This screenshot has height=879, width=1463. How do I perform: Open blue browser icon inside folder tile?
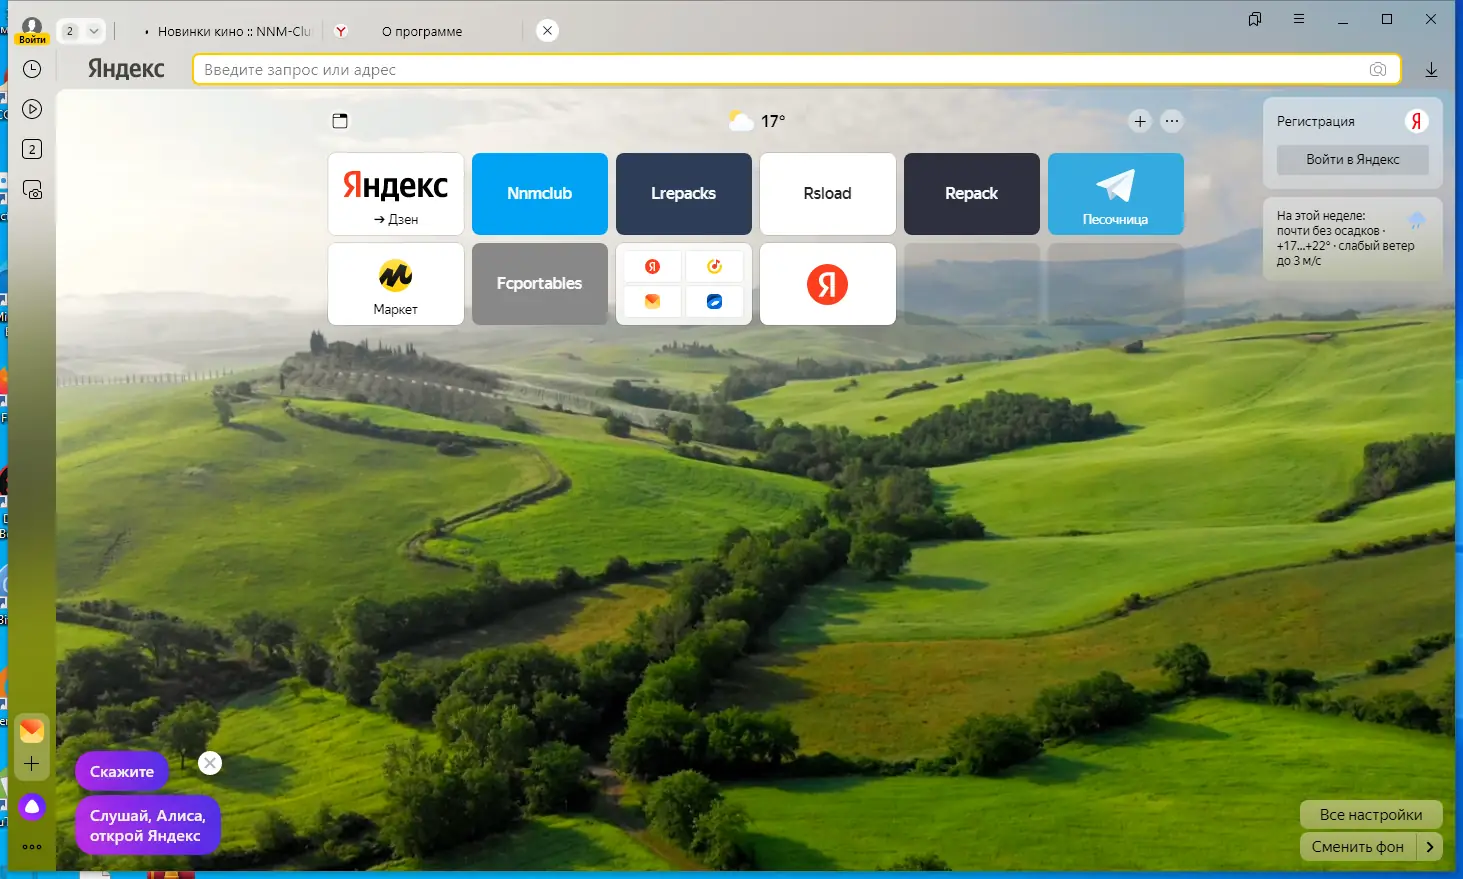714,301
